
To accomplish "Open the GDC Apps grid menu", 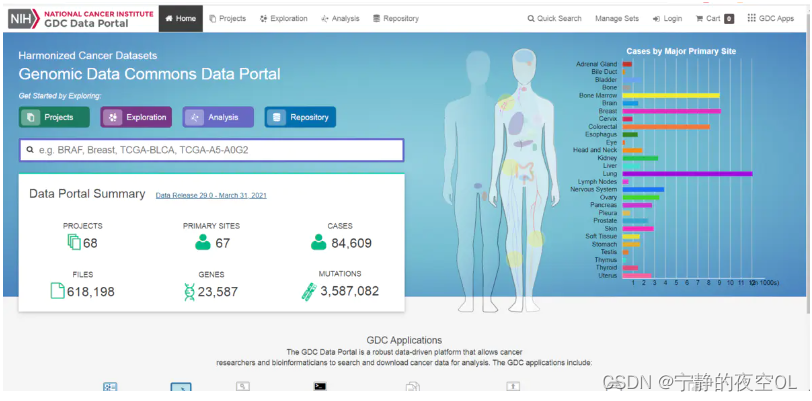I will click(771, 19).
